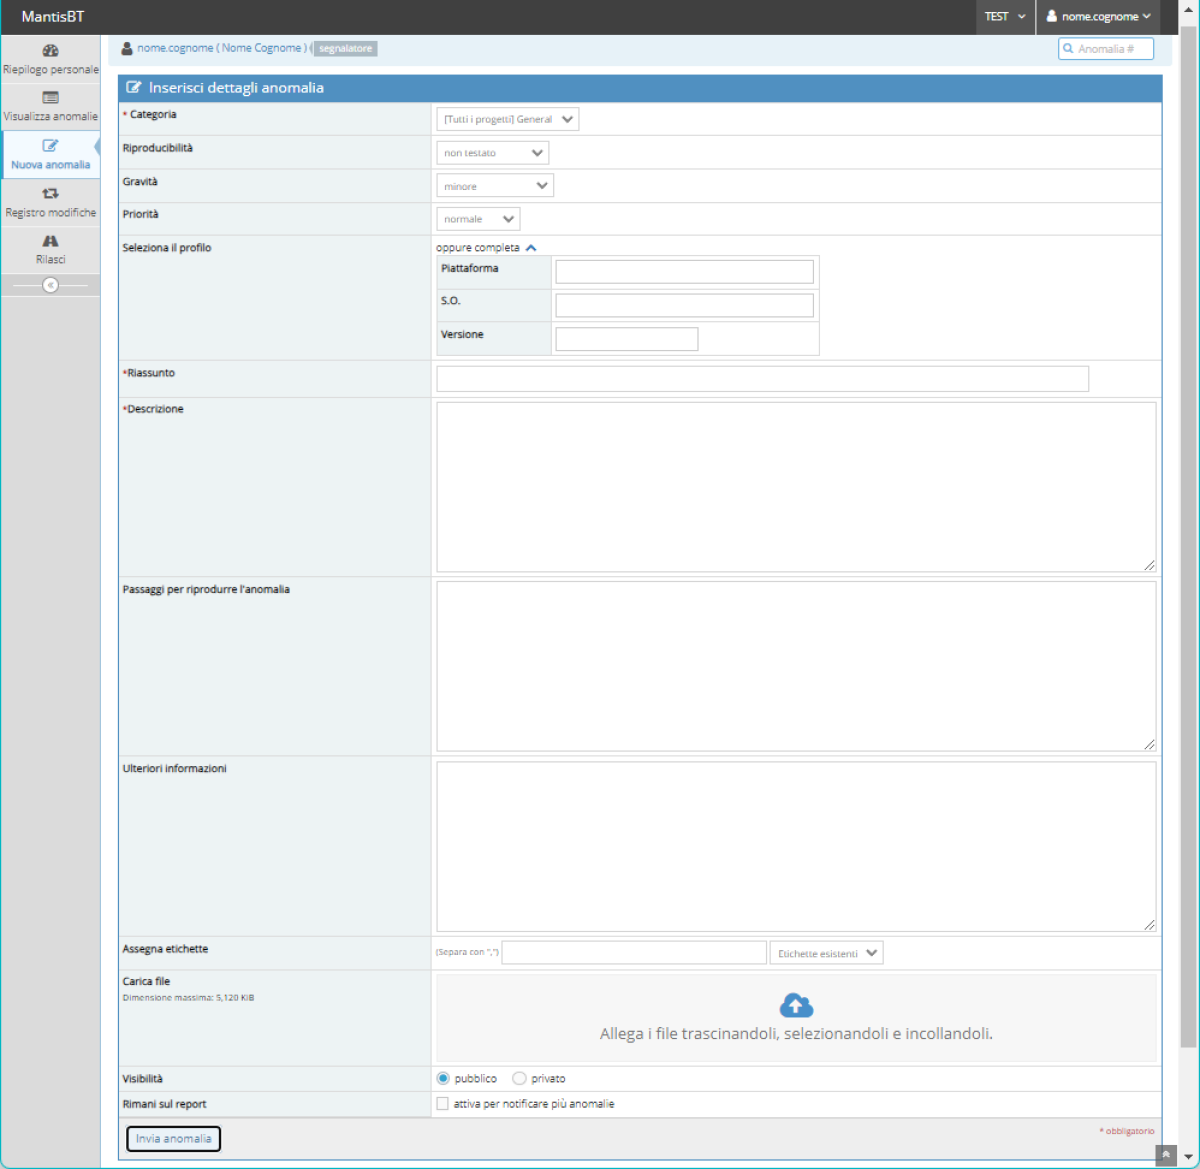Viewport: 1200px width, 1169px height.
Task: Open TEST project menu in header
Action: (x=1004, y=17)
